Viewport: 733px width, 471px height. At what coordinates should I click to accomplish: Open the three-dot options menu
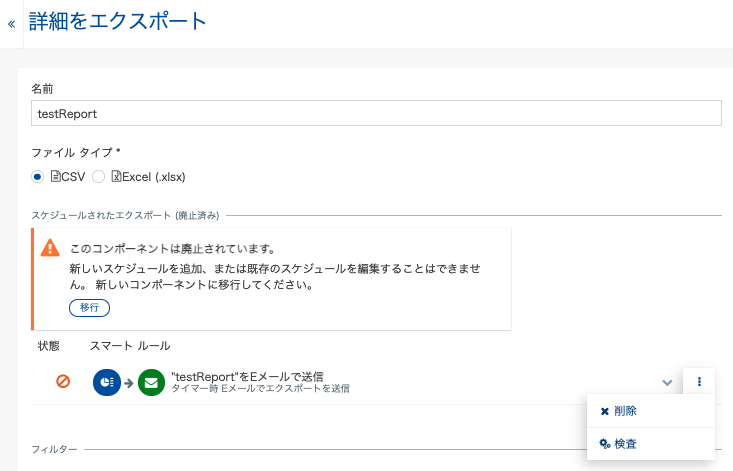tap(699, 382)
